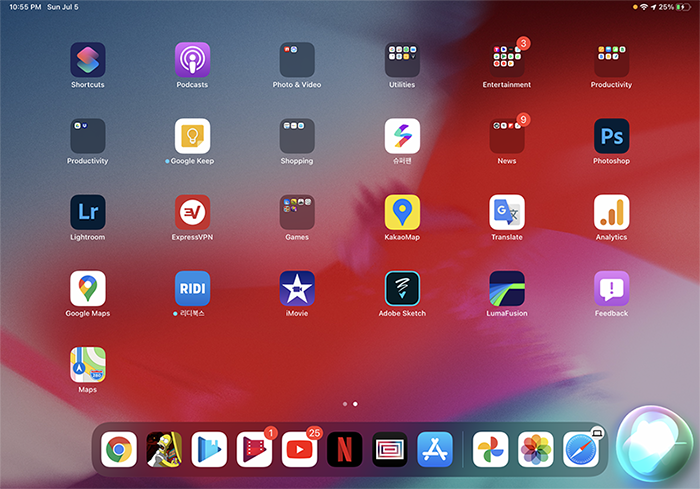Tap the date Sun Jul 5
Screen dimensions: 700x489
63,7
